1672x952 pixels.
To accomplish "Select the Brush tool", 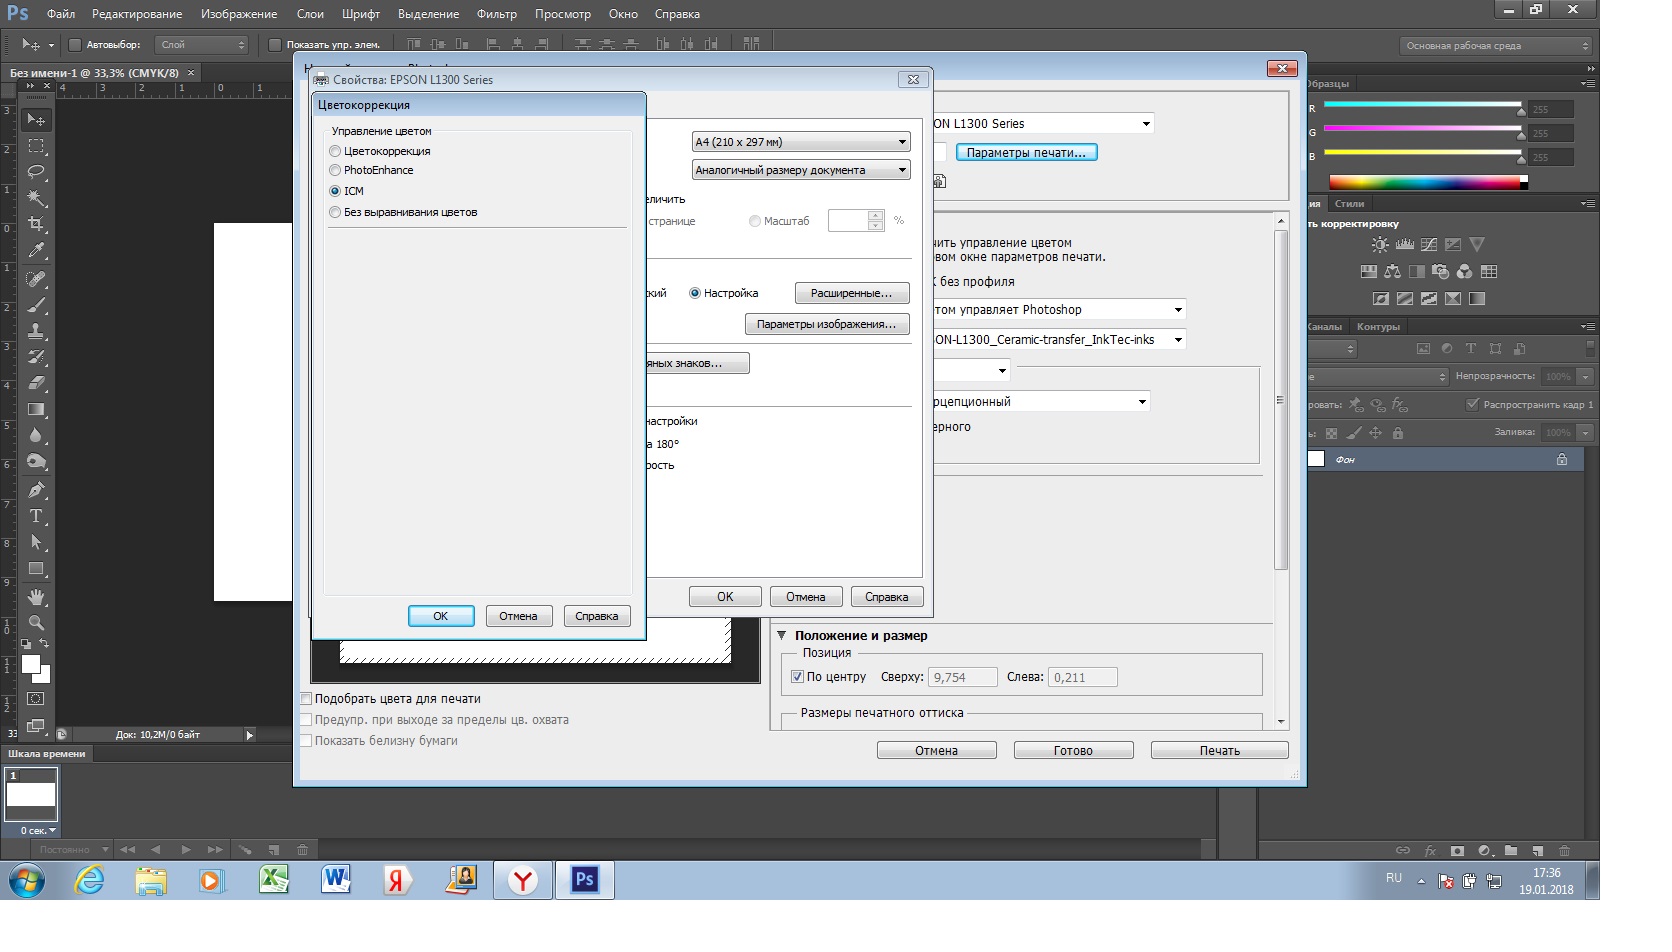I will 36,305.
